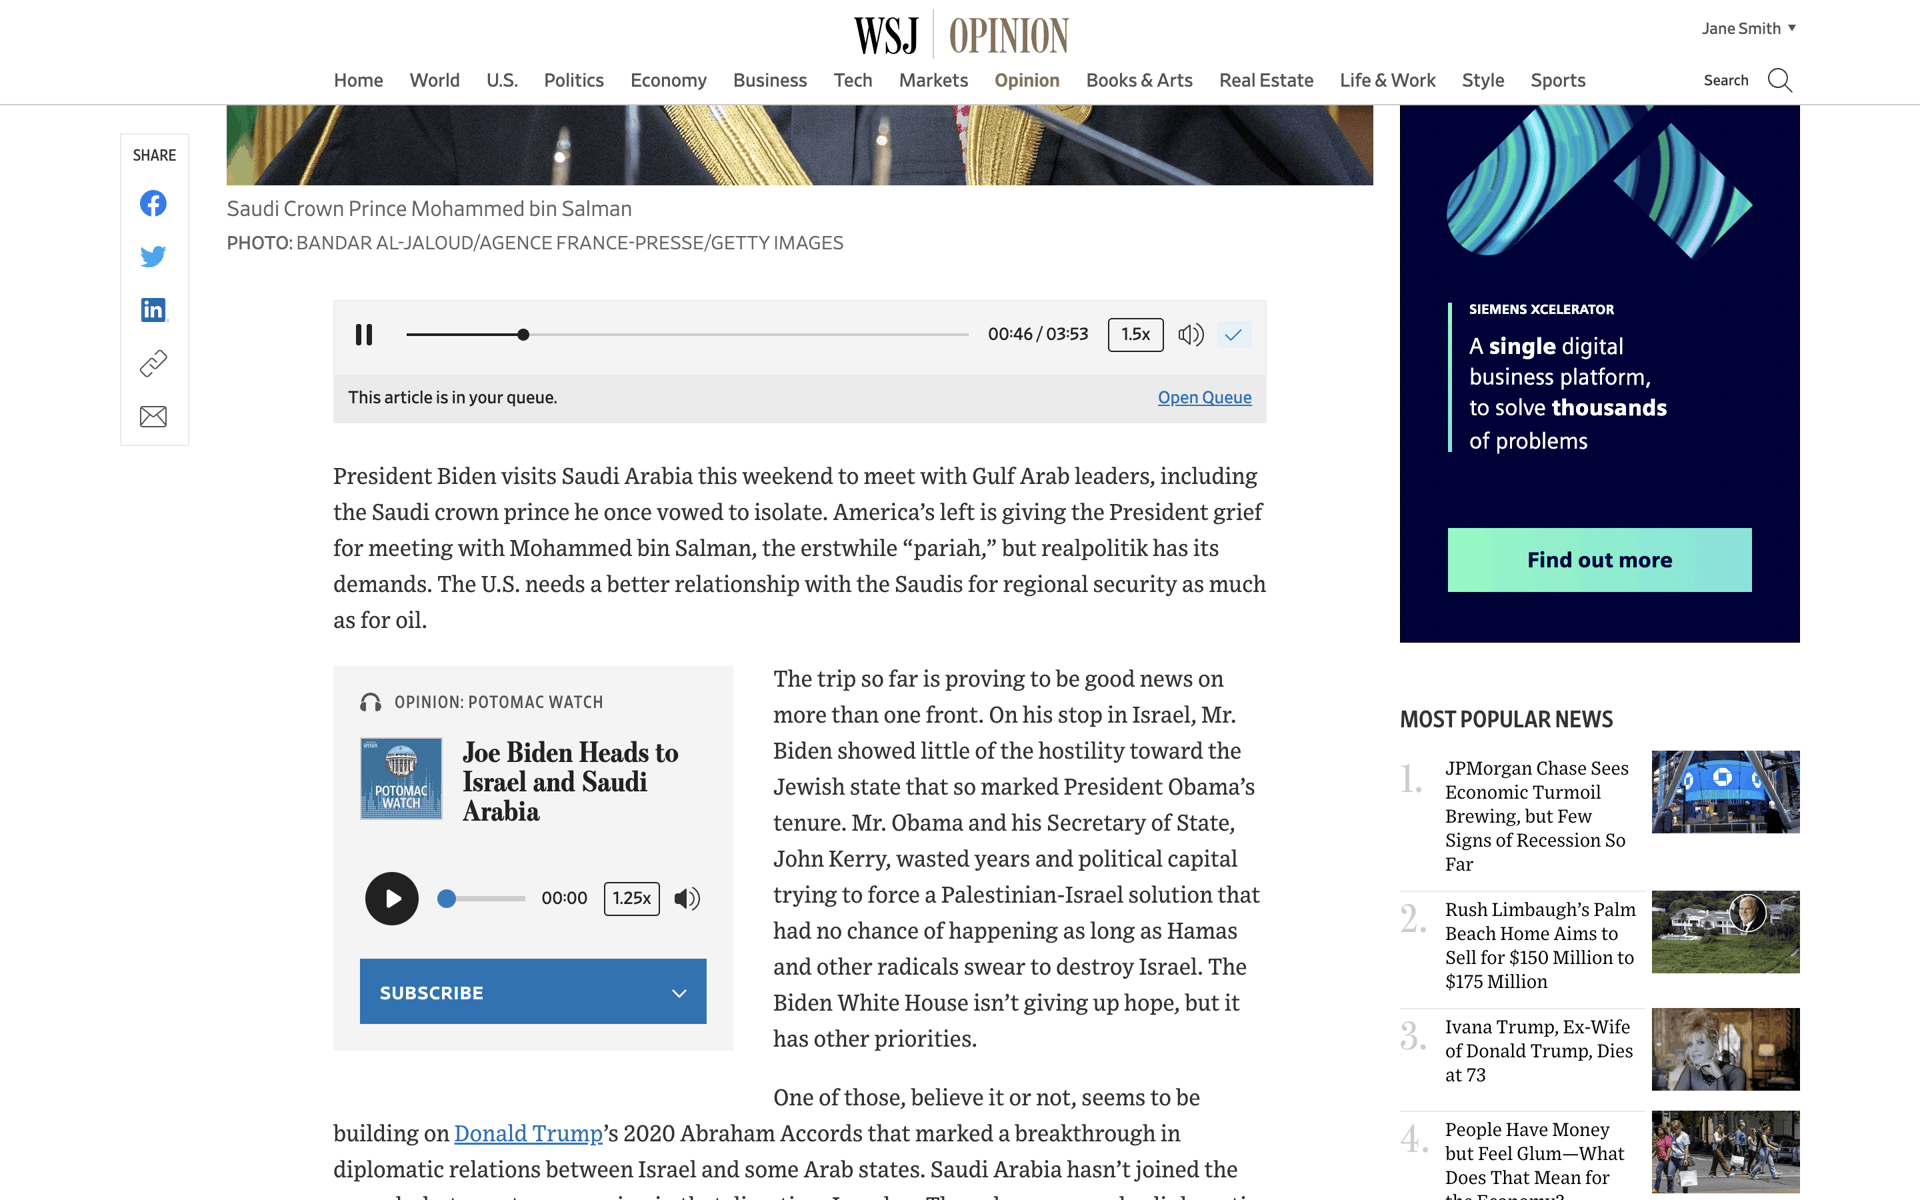The width and height of the screenshot is (1920, 1200).
Task: Expand the Subscribe dropdown
Action: (x=533, y=991)
